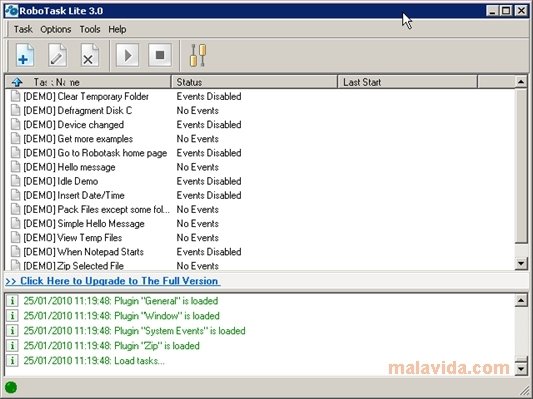Open the settings sliders icon in the toolbar
The width and height of the screenshot is (533, 399).
coord(198,55)
